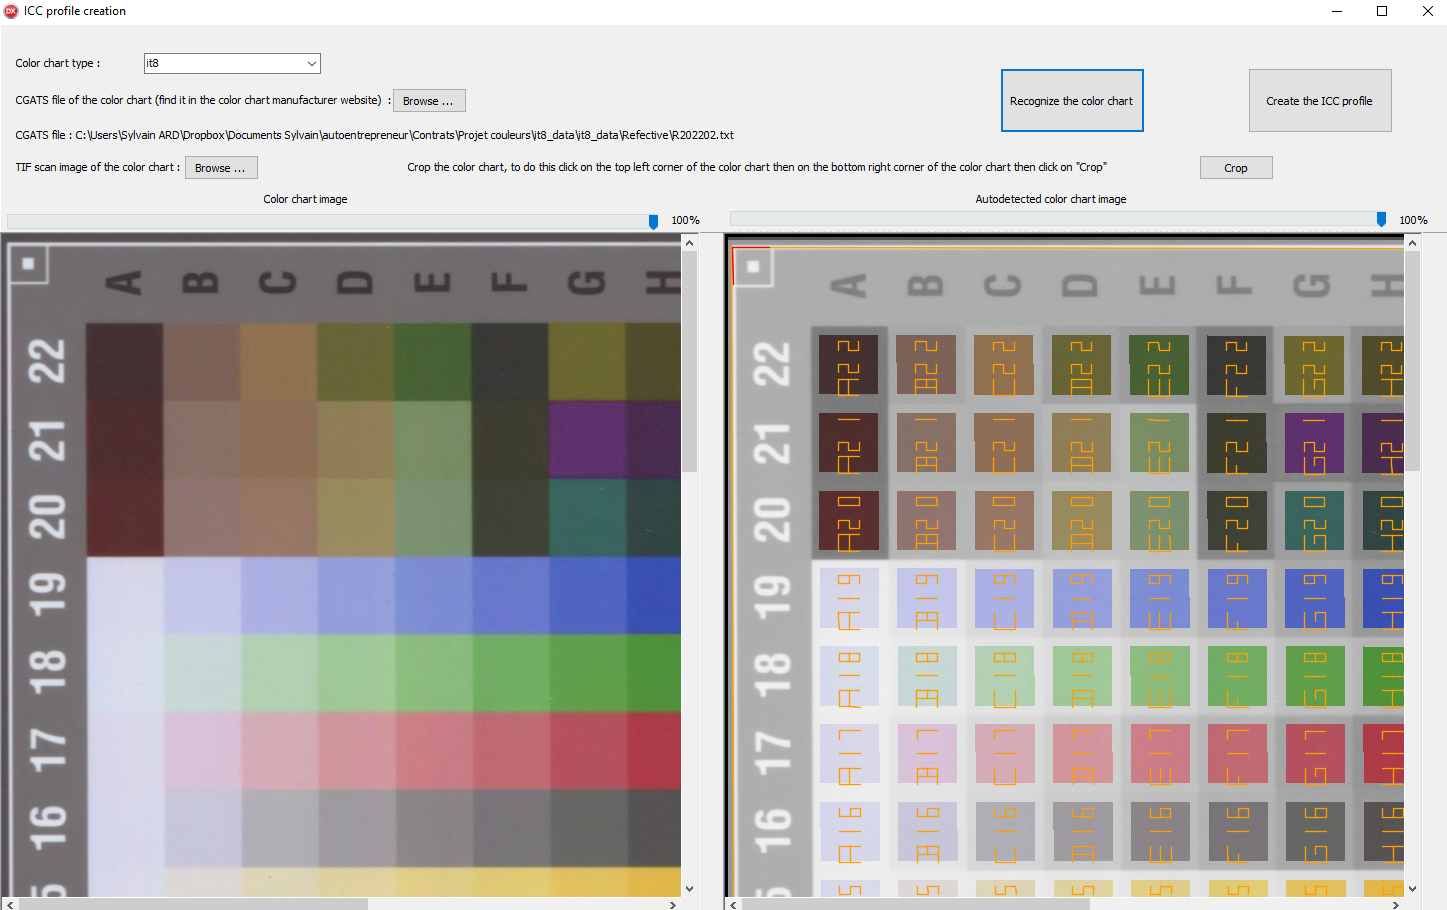This screenshot has width=1447, height=910.
Task: Click the left image horizontal scrollbar left arrow
Action: pyautogui.click(x=10, y=904)
